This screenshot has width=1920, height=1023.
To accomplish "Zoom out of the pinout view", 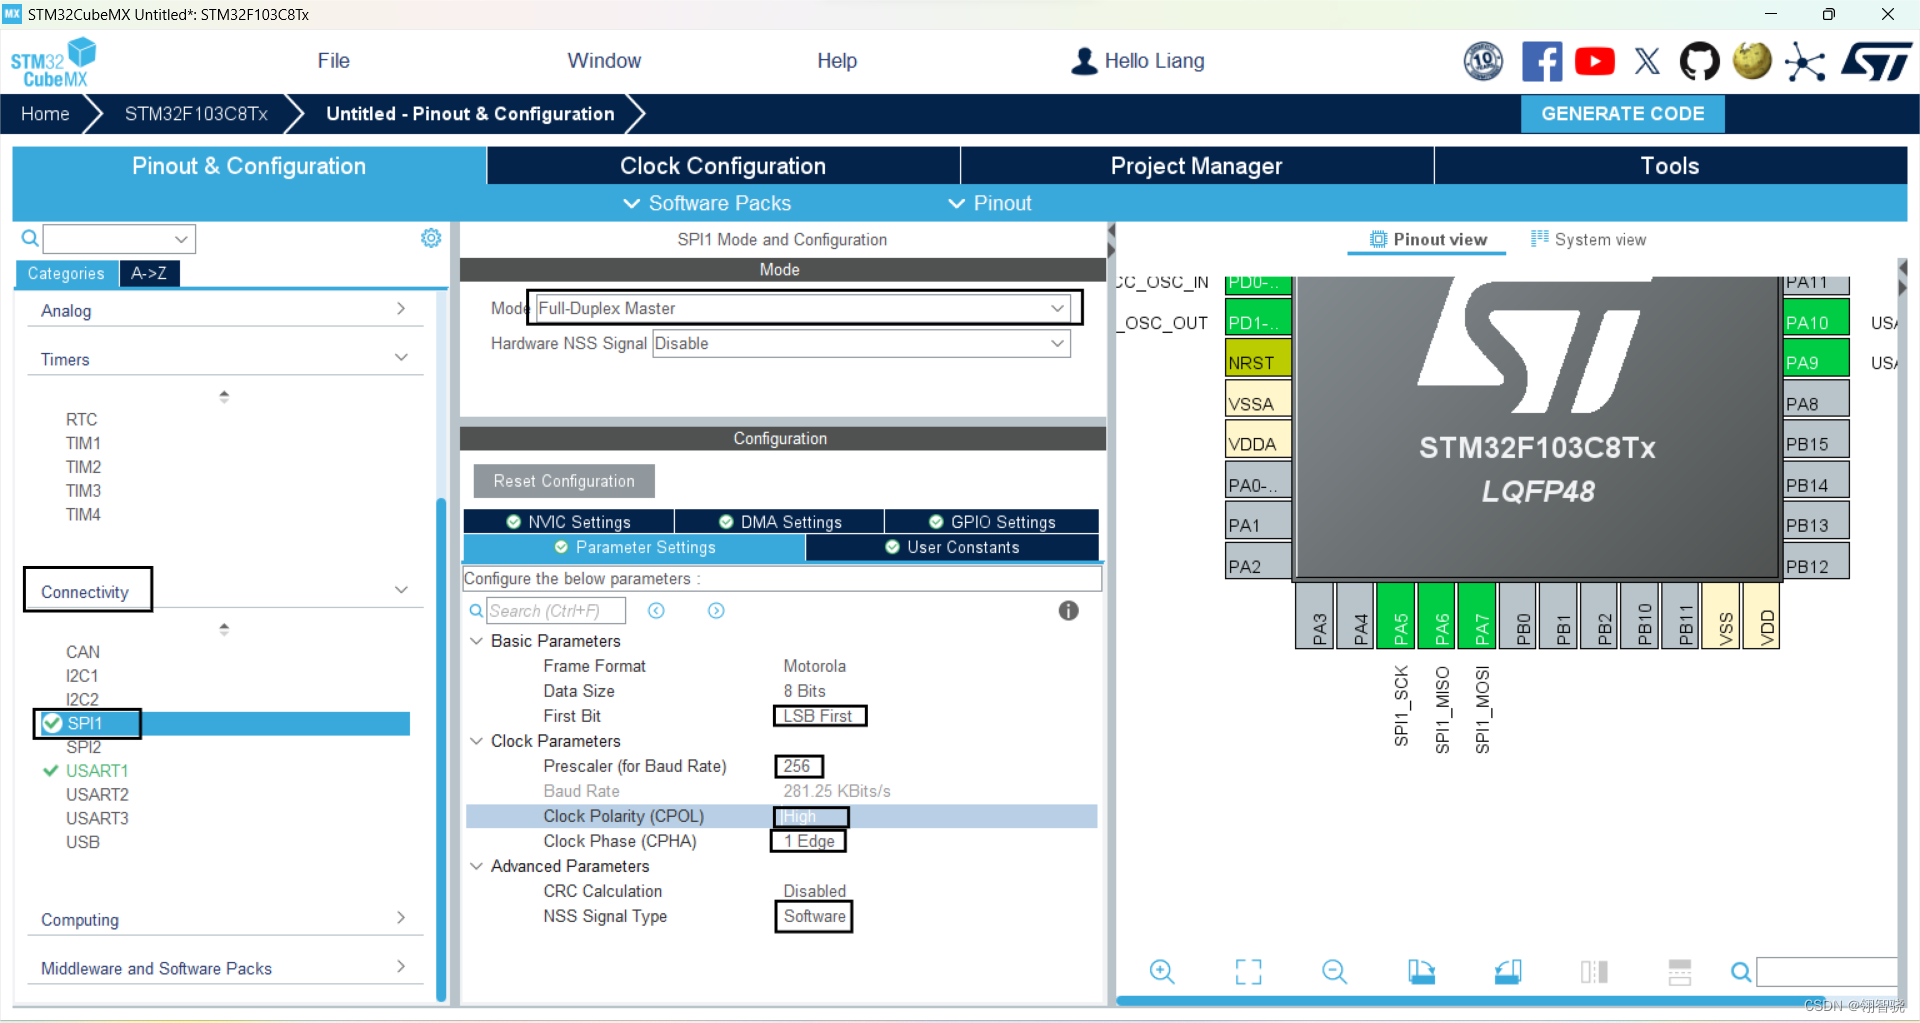I will [1334, 971].
